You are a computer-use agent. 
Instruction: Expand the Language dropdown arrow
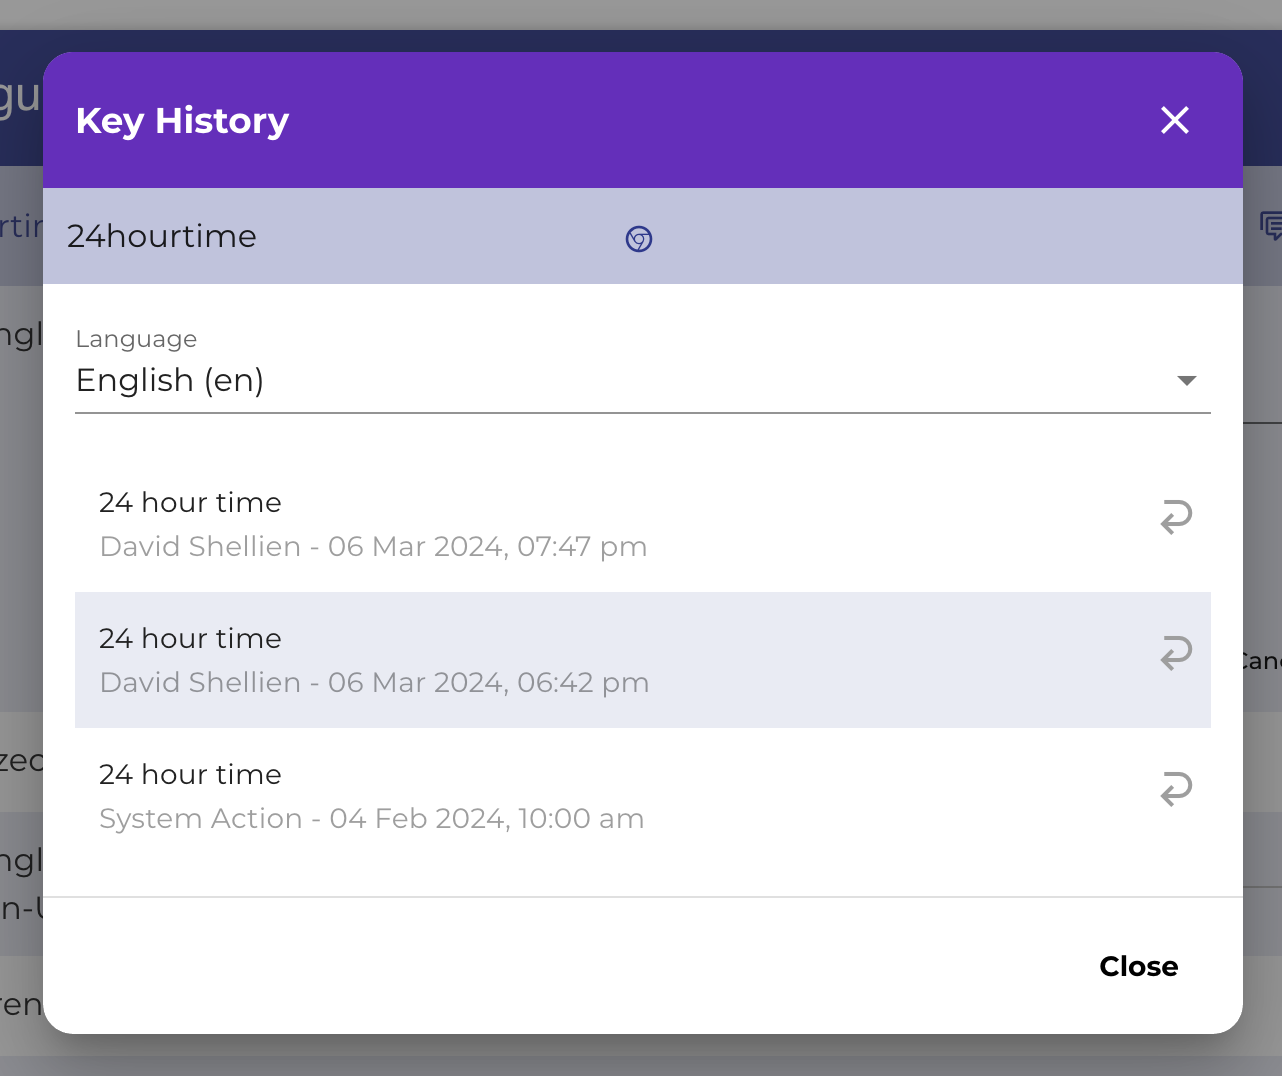coord(1186,381)
